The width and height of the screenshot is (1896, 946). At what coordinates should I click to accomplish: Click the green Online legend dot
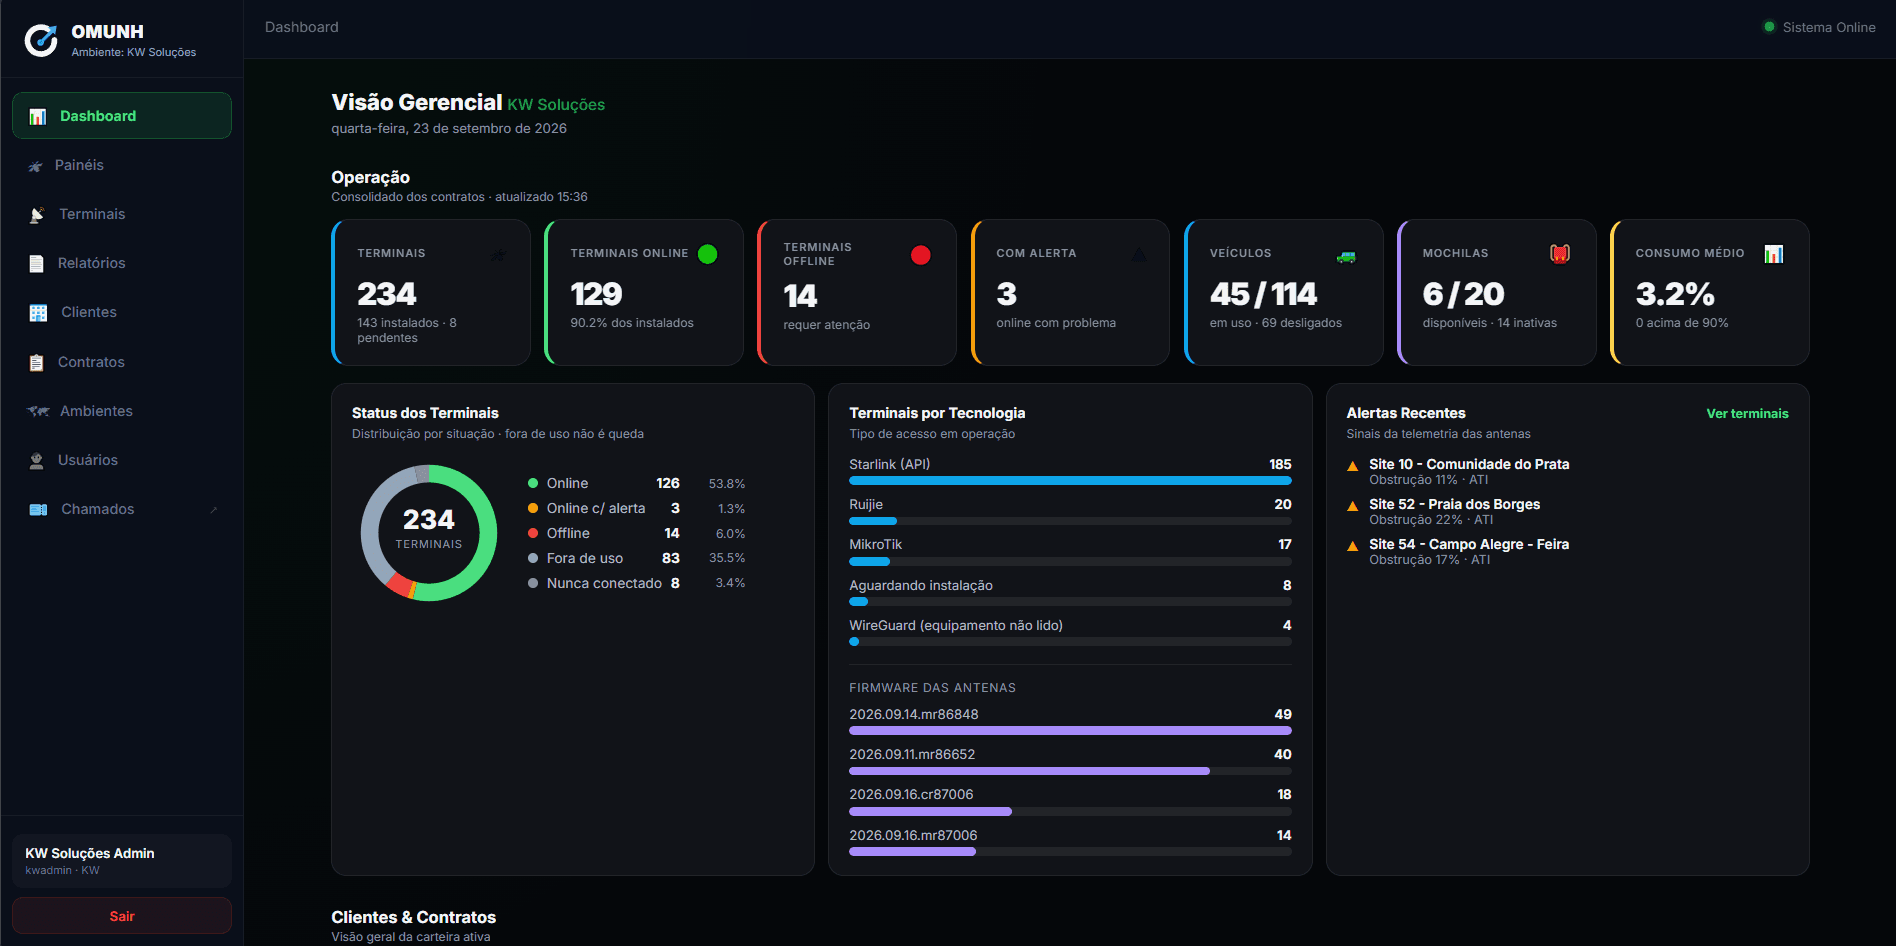[x=533, y=483]
